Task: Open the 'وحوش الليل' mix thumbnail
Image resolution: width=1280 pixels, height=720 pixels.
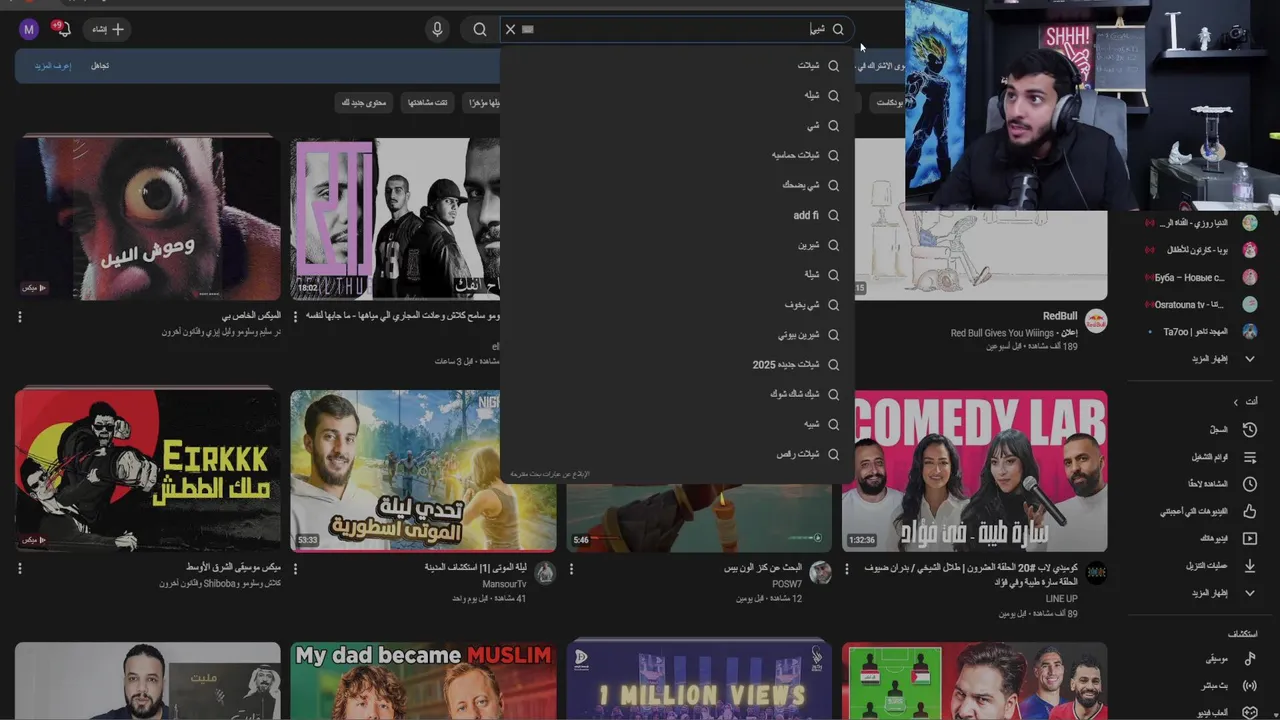Action: pyautogui.click(x=148, y=217)
